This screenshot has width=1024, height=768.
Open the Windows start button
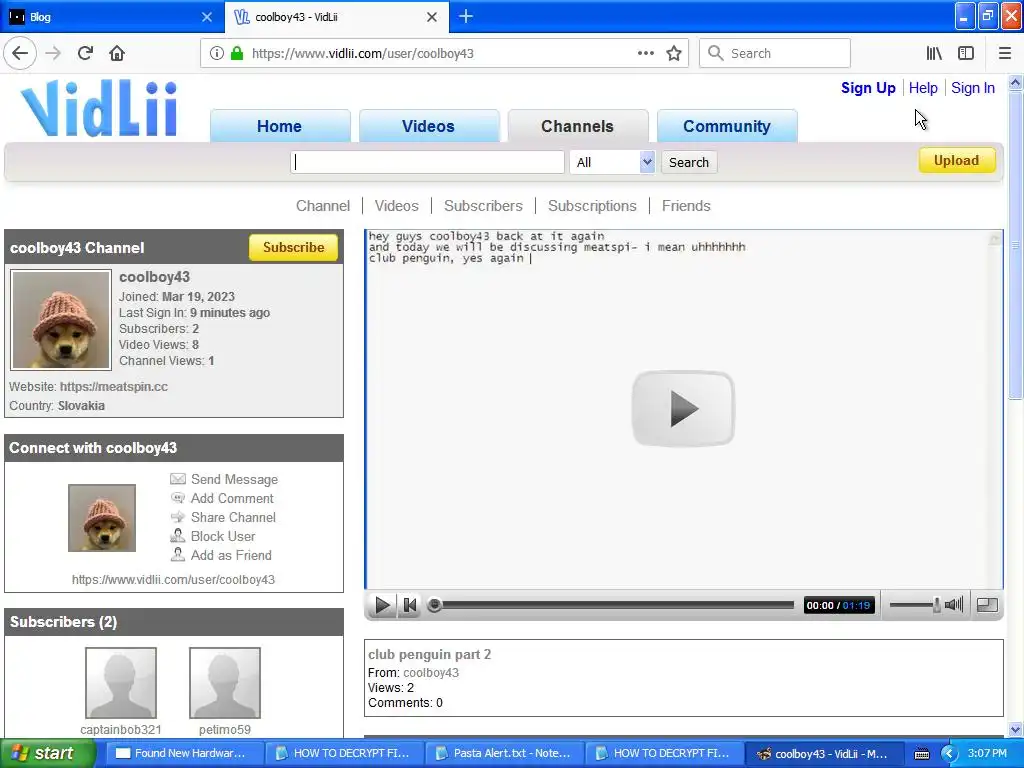pyautogui.click(x=47, y=754)
